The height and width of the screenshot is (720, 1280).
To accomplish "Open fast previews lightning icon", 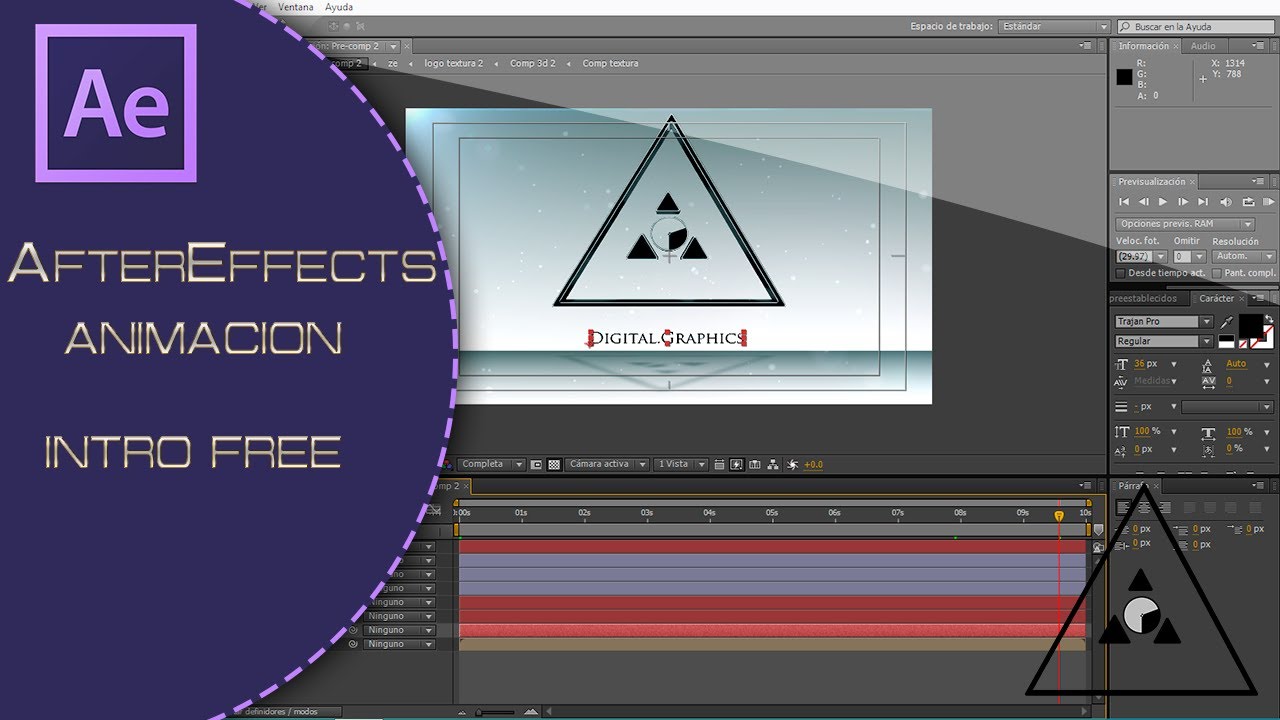I will pos(736,464).
